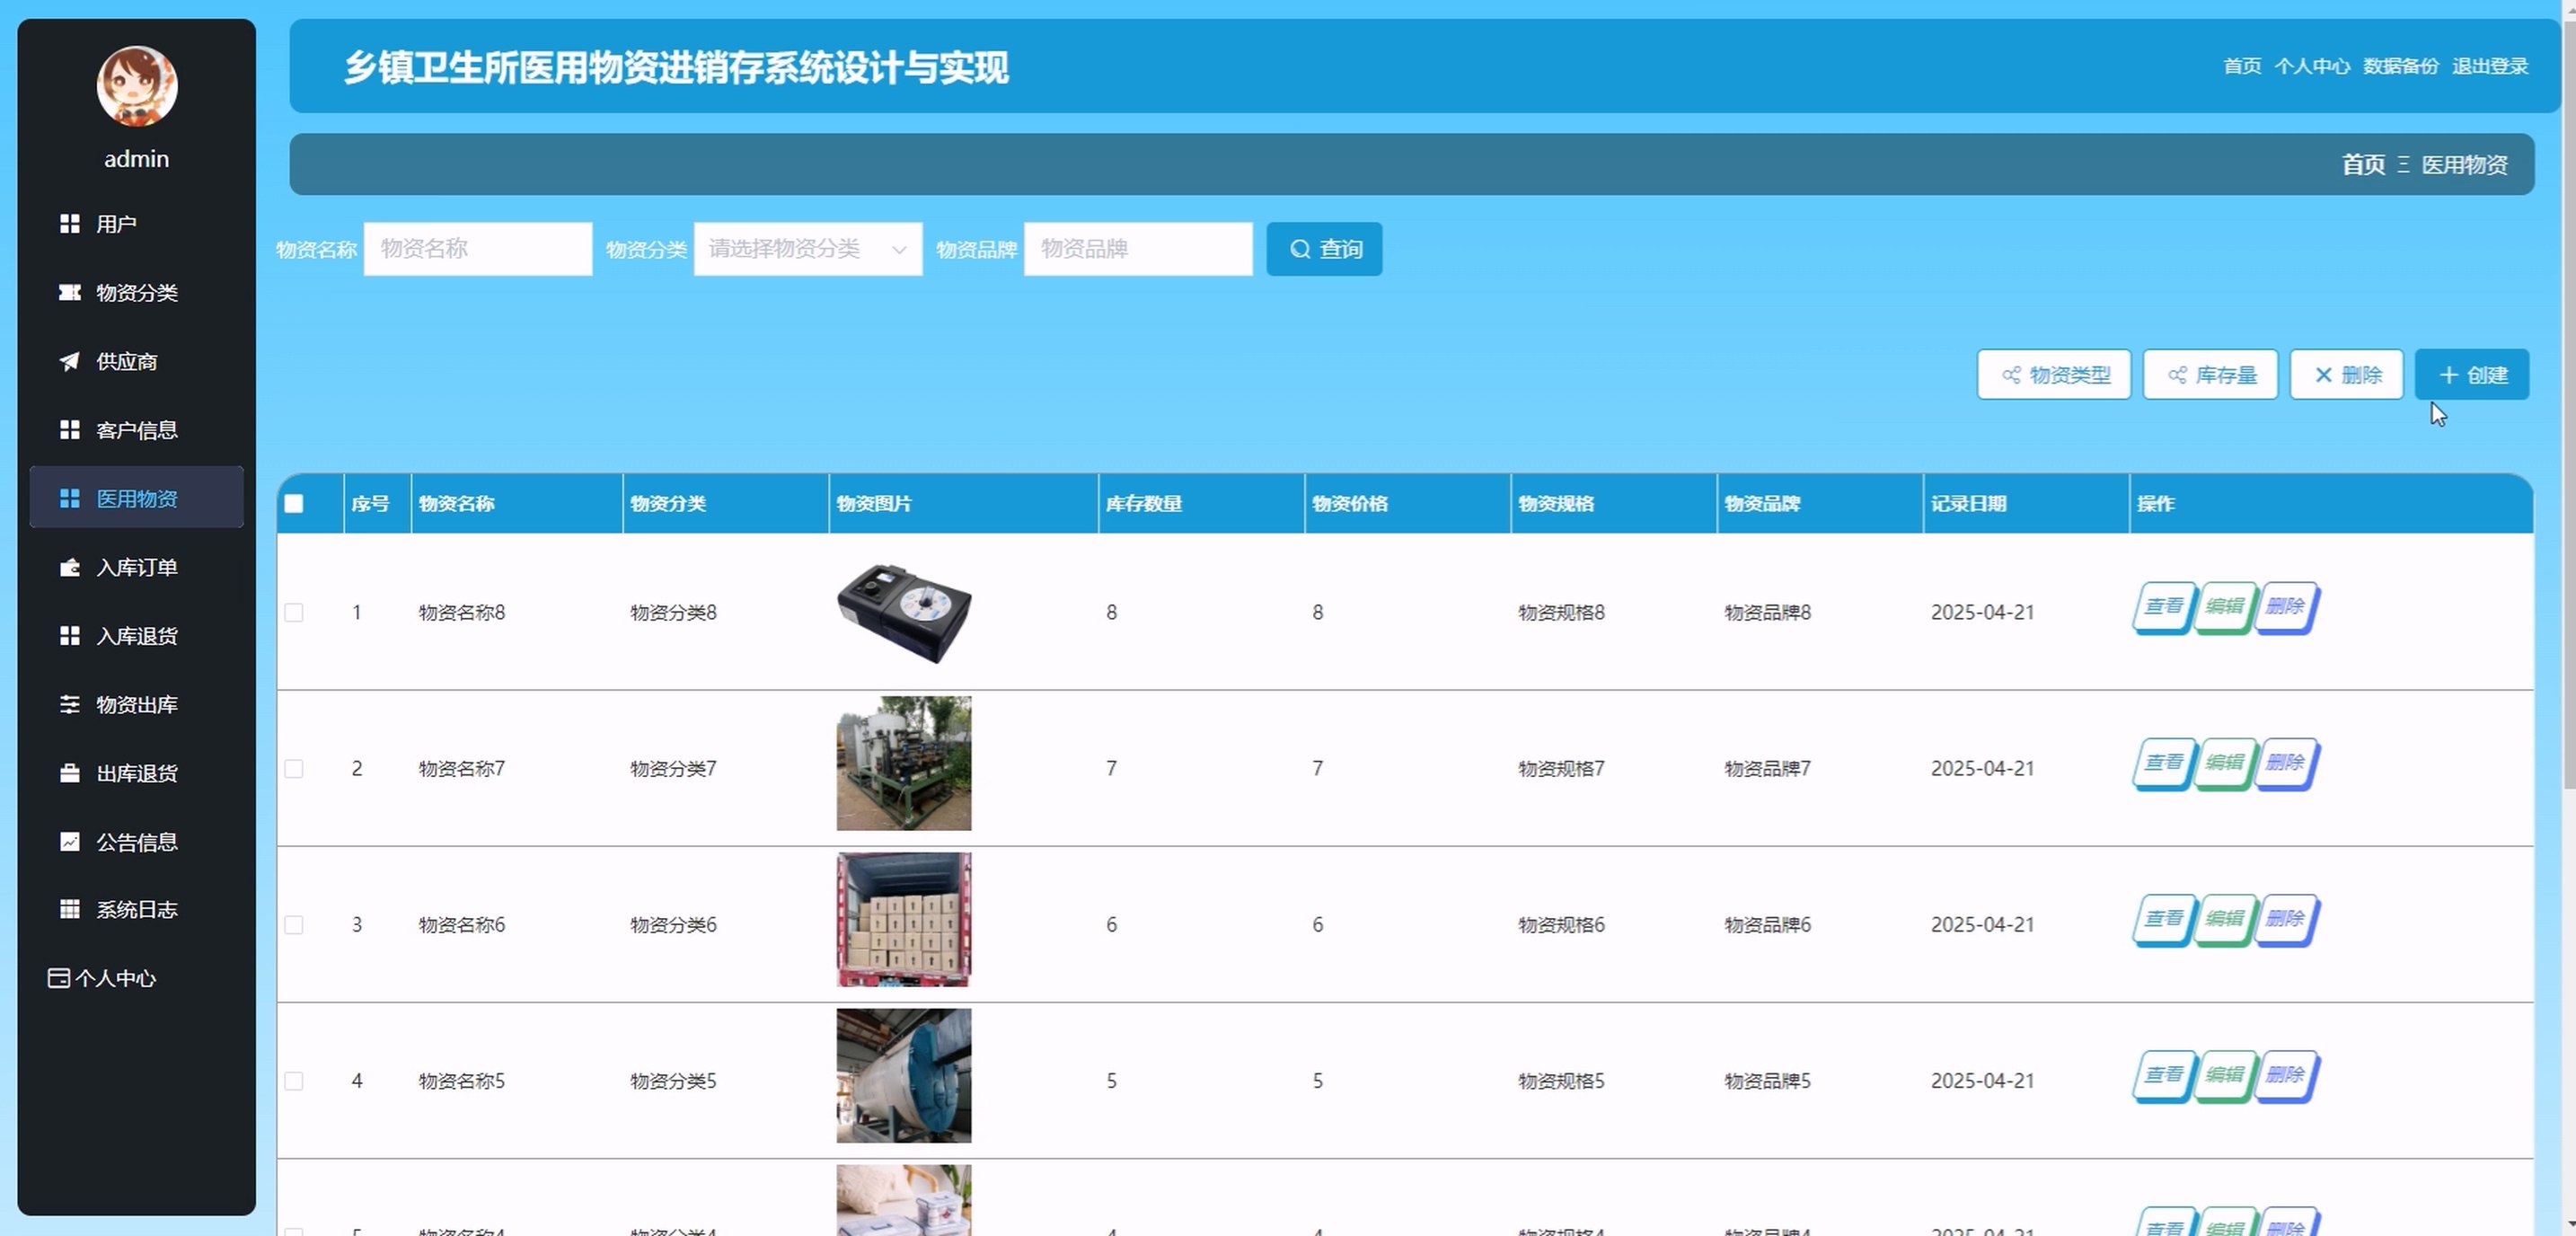Select 客户信息 in the sidebar menu
2576x1236 pixels.
coord(136,430)
